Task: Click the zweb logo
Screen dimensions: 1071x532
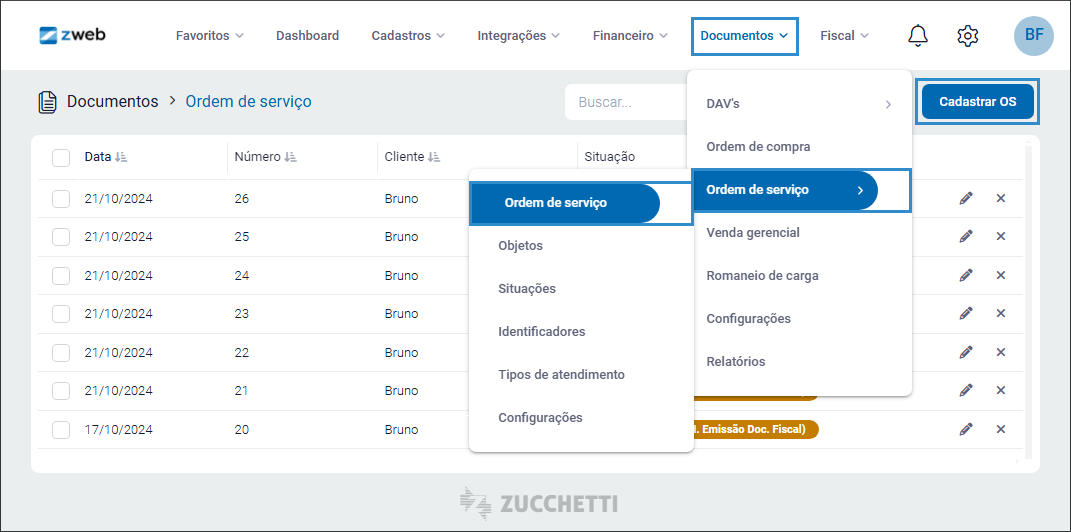Action: [x=72, y=35]
